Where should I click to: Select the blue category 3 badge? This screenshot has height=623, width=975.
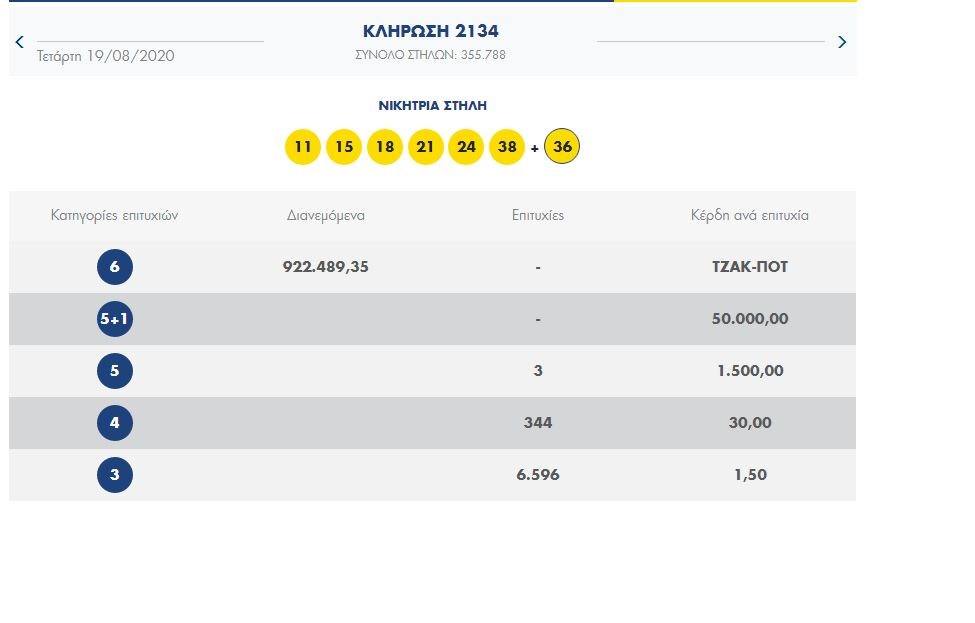(115, 475)
